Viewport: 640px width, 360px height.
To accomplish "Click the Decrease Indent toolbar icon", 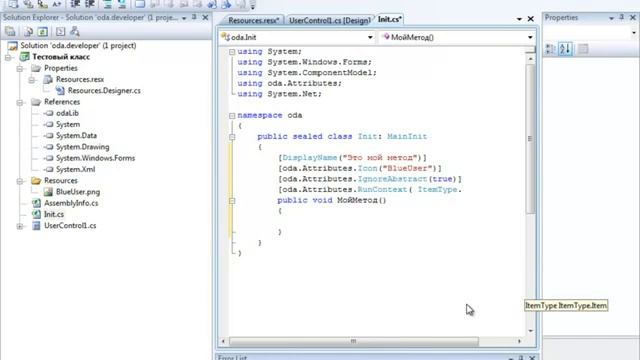I will [75, 4].
